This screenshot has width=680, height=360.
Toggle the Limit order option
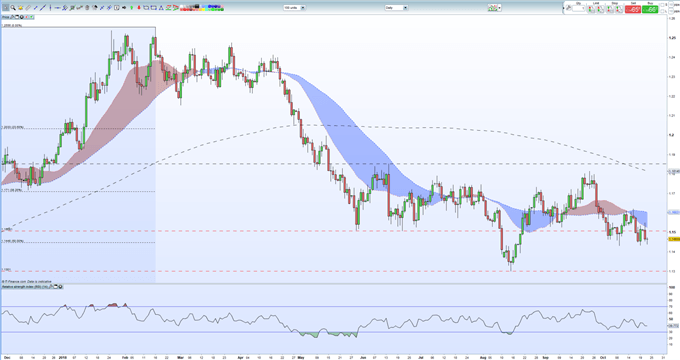tap(596, 8)
